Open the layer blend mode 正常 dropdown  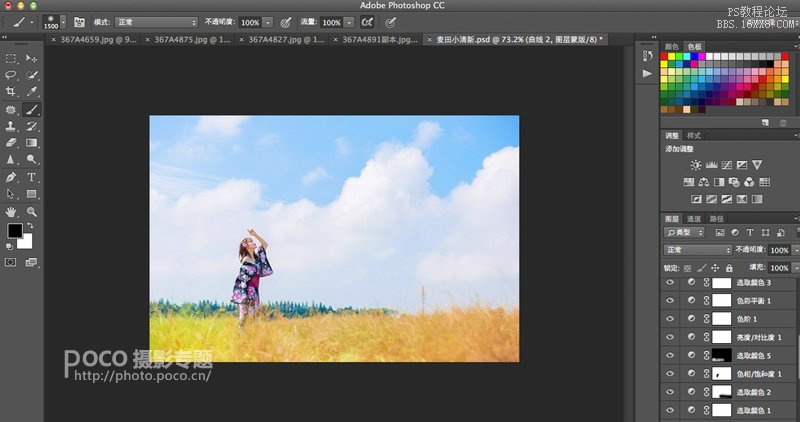click(697, 250)
